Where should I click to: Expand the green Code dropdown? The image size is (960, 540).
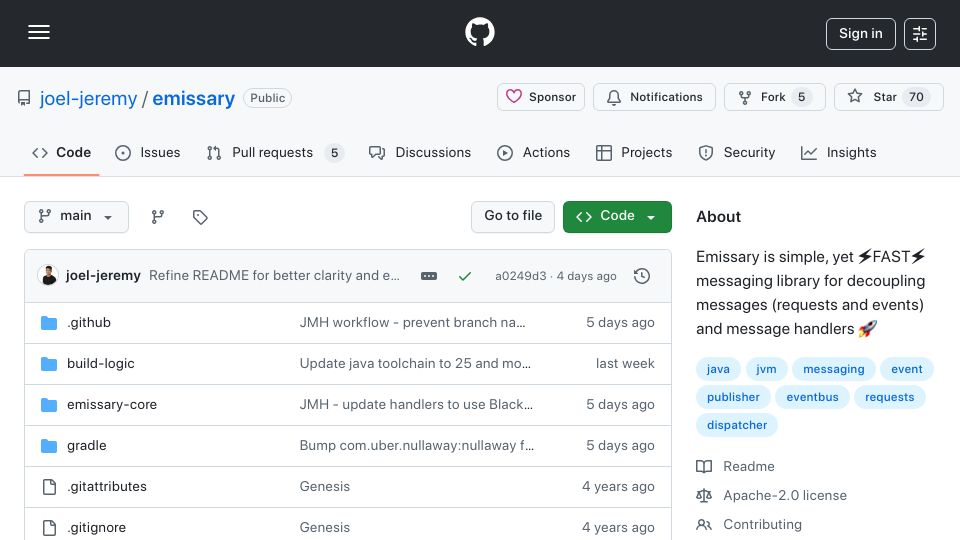[617, 217]
